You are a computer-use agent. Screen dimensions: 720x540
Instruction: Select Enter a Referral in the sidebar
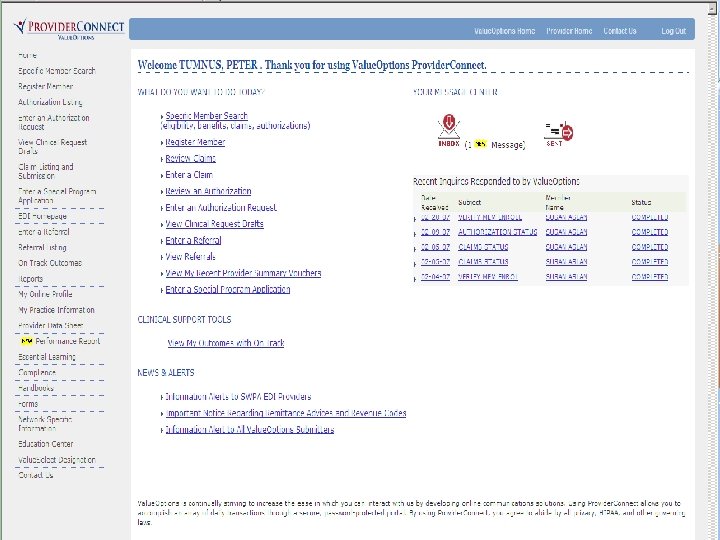pos(44,232)
